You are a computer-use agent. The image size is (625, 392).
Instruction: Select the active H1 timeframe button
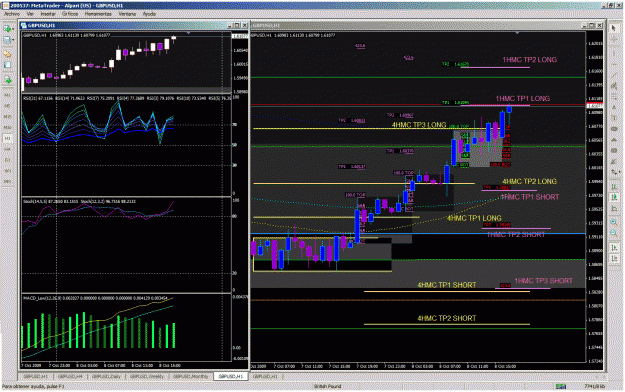click(x=8, y=138)
